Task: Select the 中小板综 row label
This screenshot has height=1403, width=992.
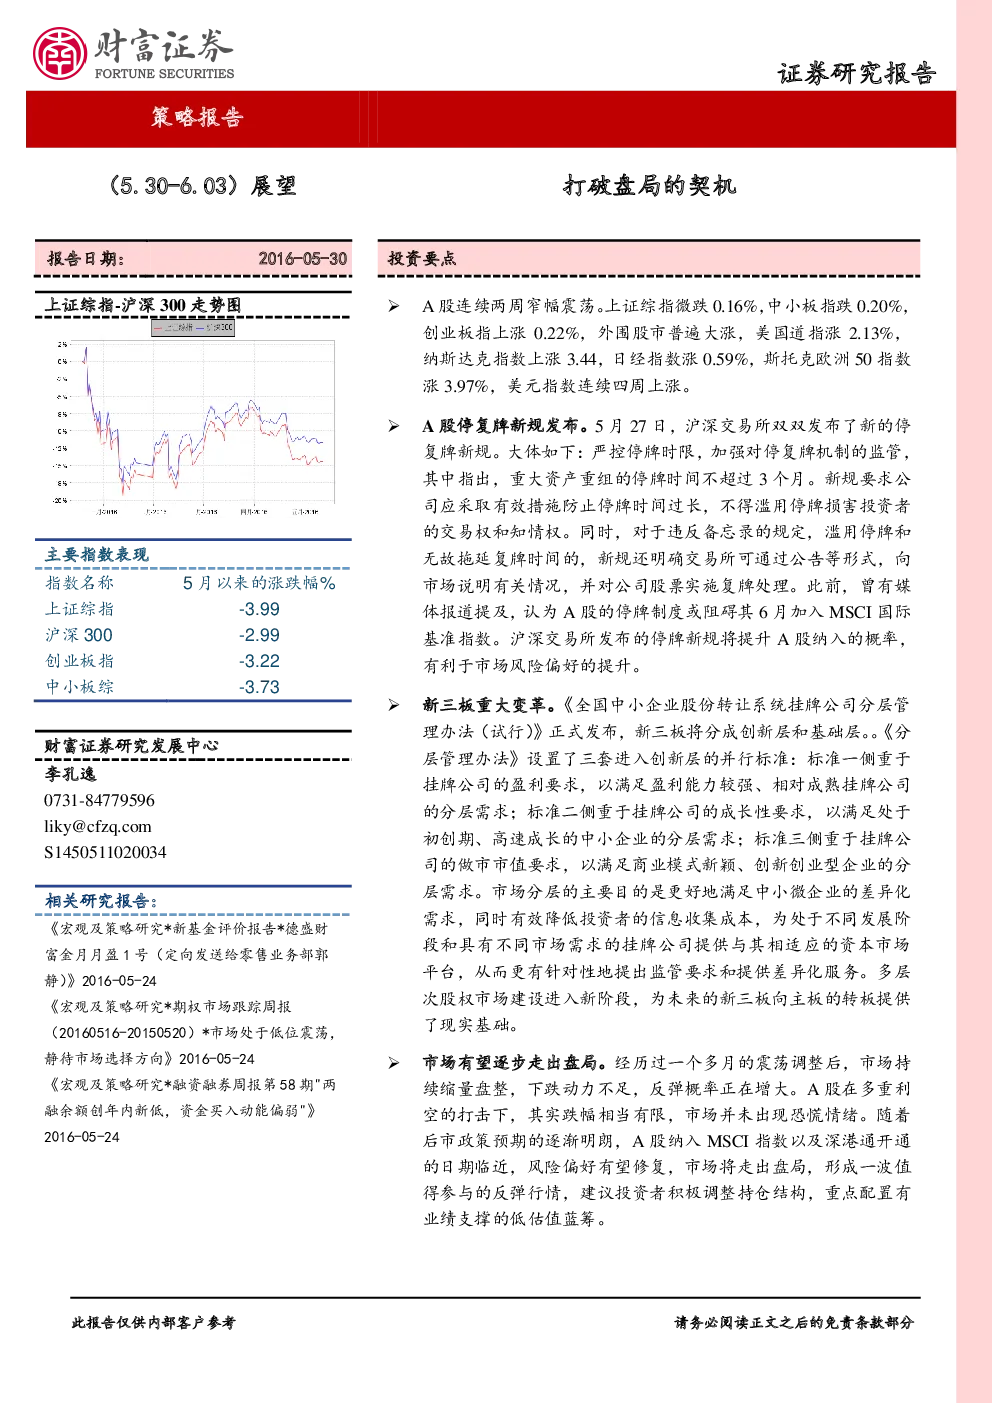Action: (80, 686)
